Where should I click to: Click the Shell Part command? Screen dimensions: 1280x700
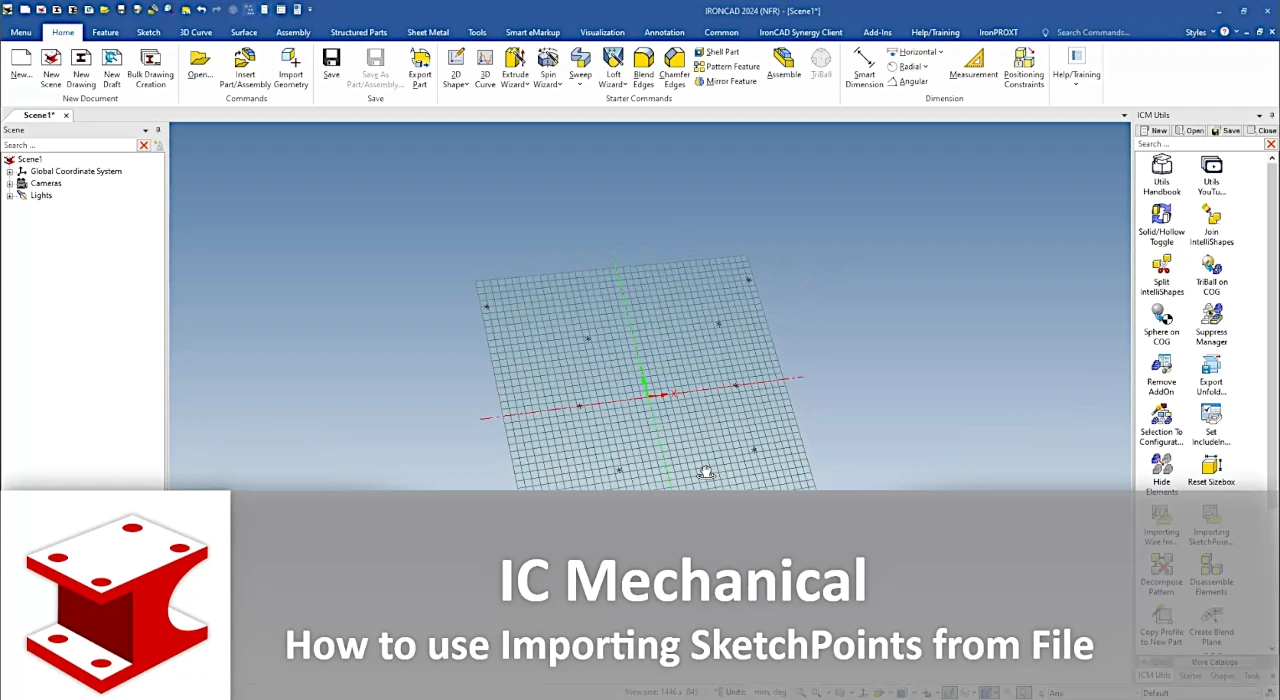pos(717,52)
